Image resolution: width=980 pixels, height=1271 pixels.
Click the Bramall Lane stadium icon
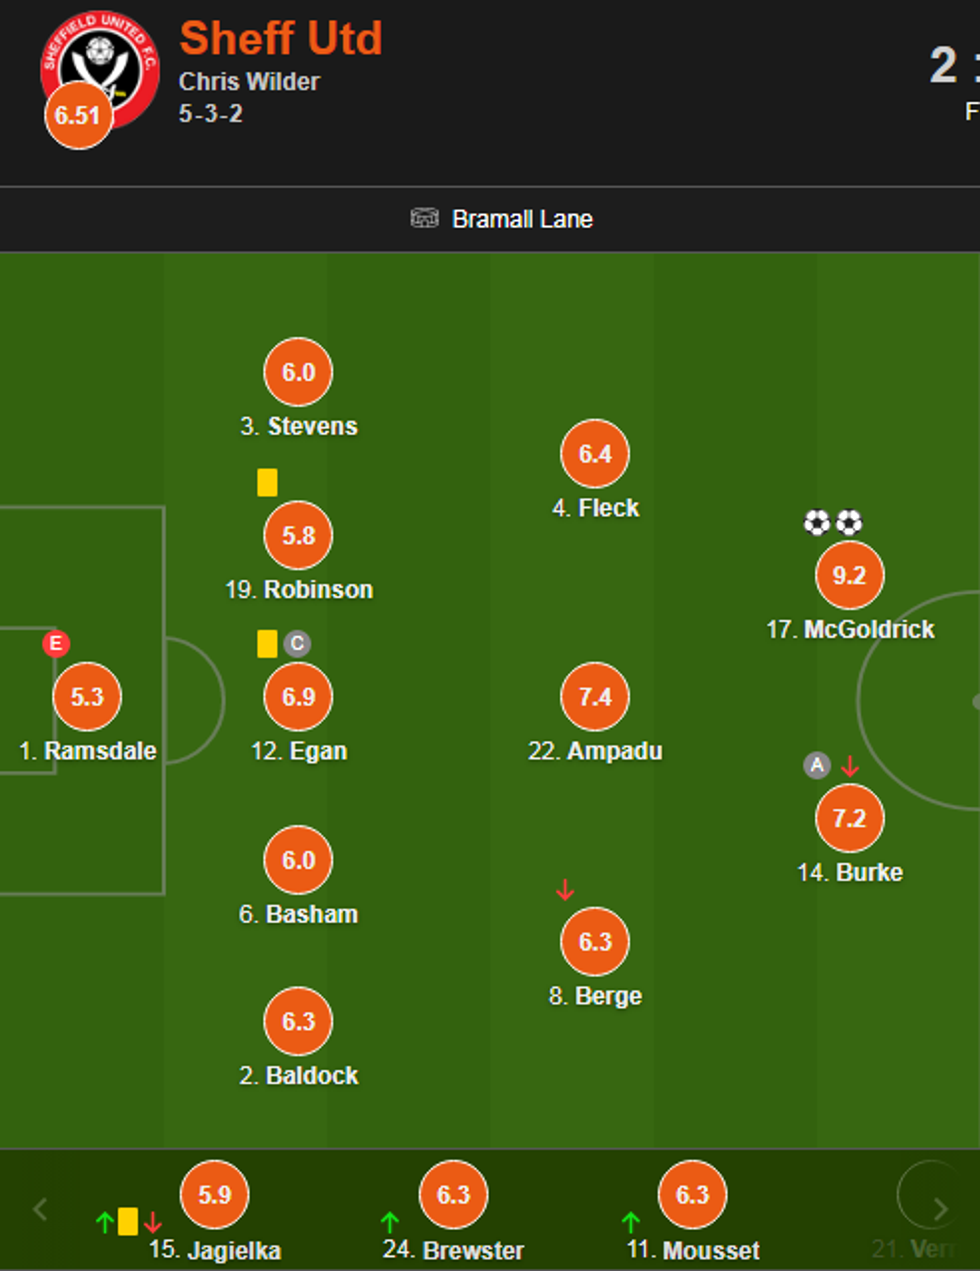(x=424, y=218)
